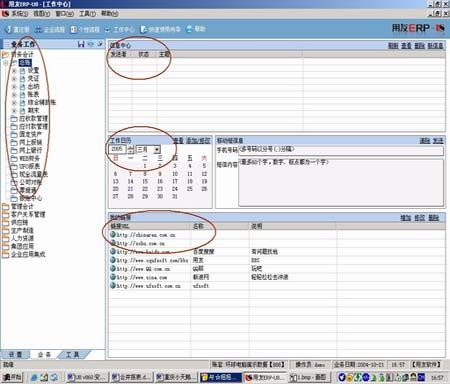Click the WEB财务 folder icon
Screen dimensions: 450x384
pos(14,158)
